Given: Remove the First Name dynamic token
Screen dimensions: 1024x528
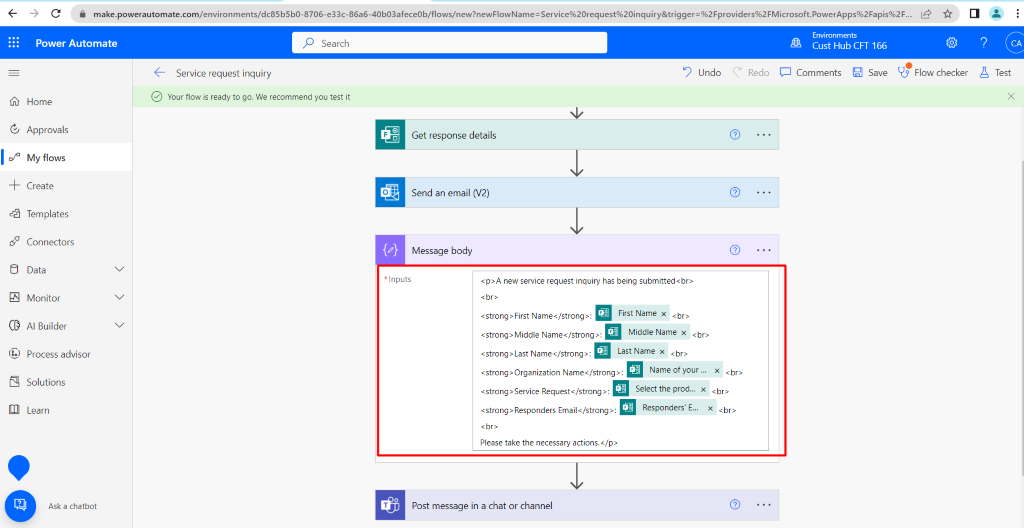Looking at the screenshot, I should click(663, 314).
